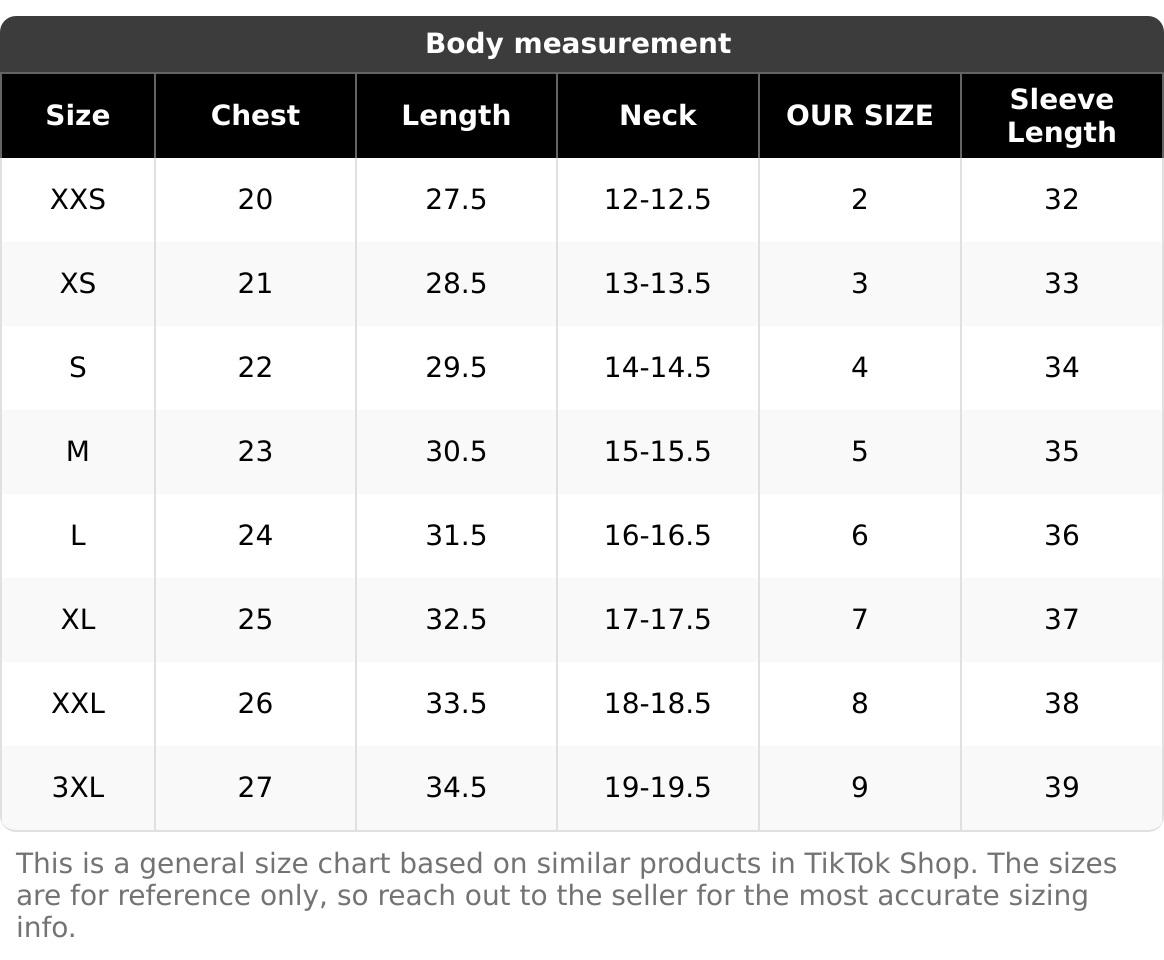Image resolution: width=1164 pixels, height=960 pixels.
Task: Click the Body measurement title bar
Action: [578, 44]
